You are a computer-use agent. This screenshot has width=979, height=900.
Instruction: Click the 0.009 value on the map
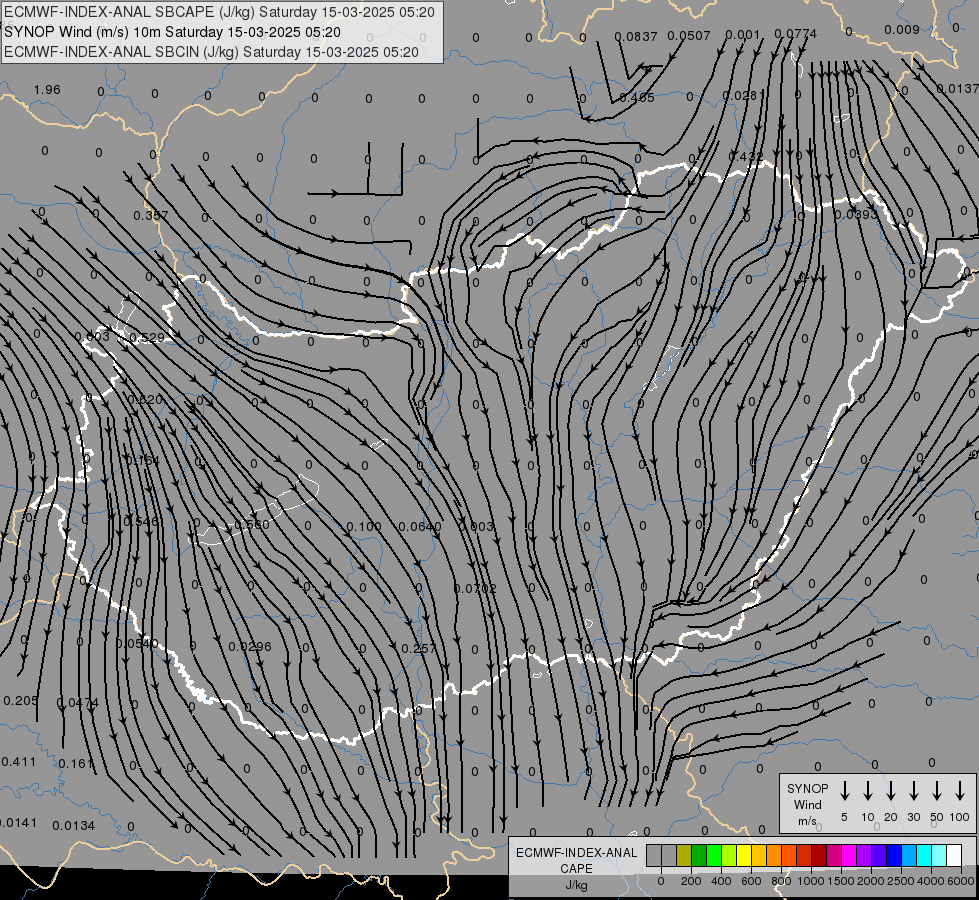click(x=902, y=29)
